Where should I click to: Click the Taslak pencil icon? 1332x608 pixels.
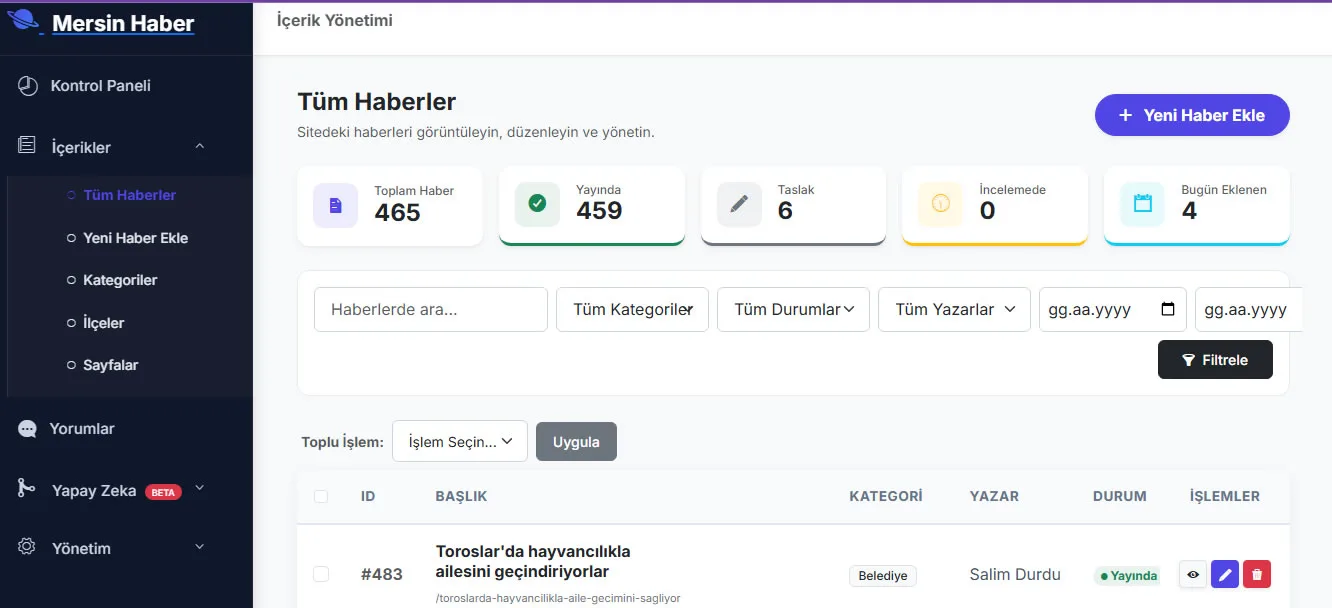tap(739, 204)
